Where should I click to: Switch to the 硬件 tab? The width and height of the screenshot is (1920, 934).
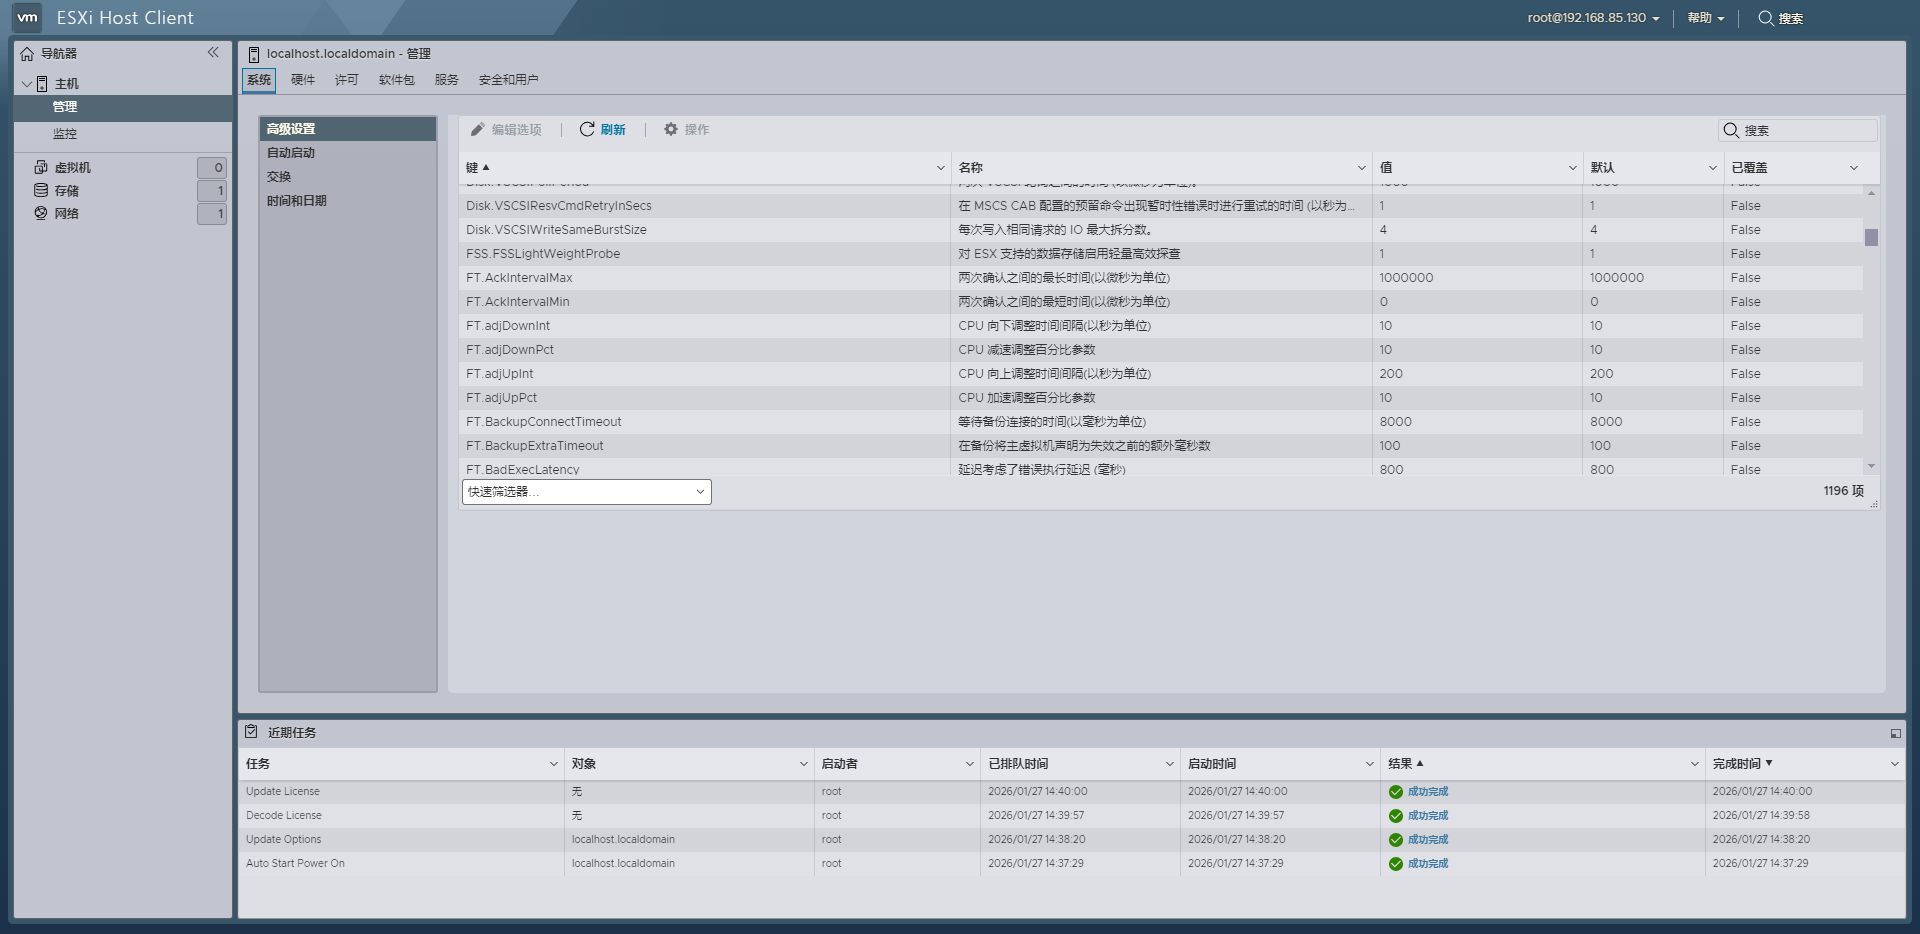click(303, 80)
